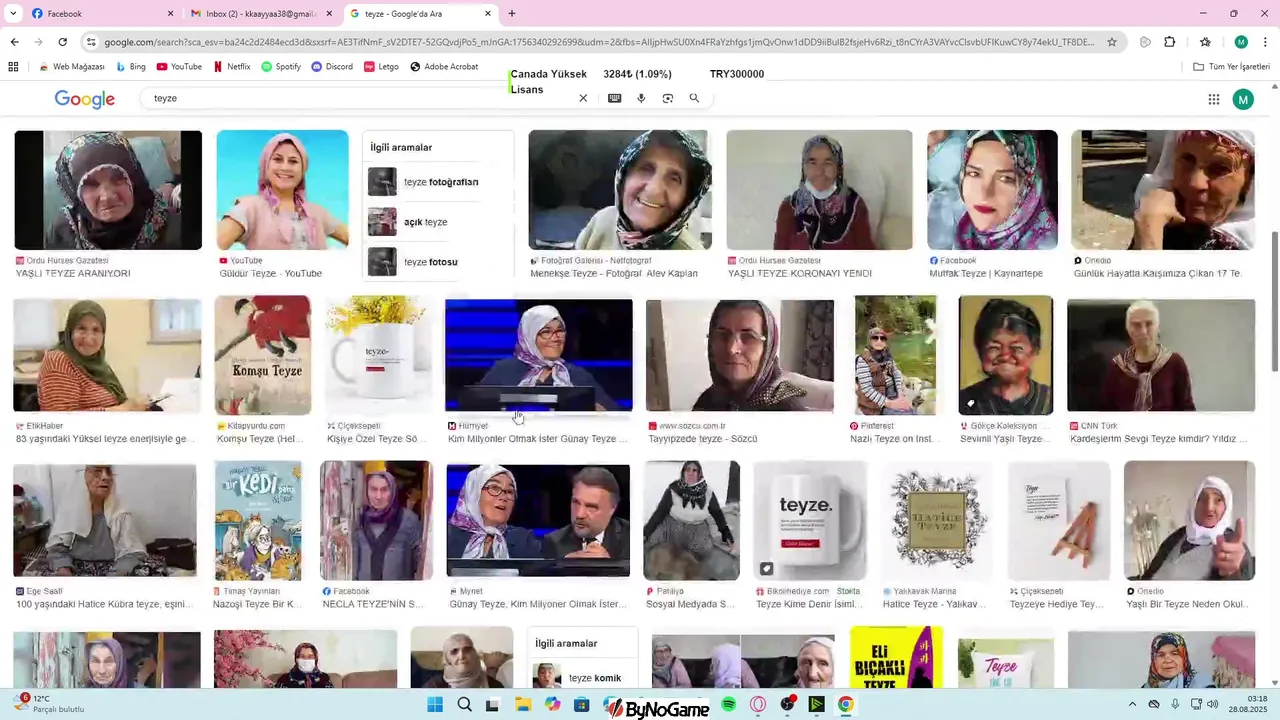Open the Discord bookmark
The image size is (1280, 720).
tap(332, 67)
